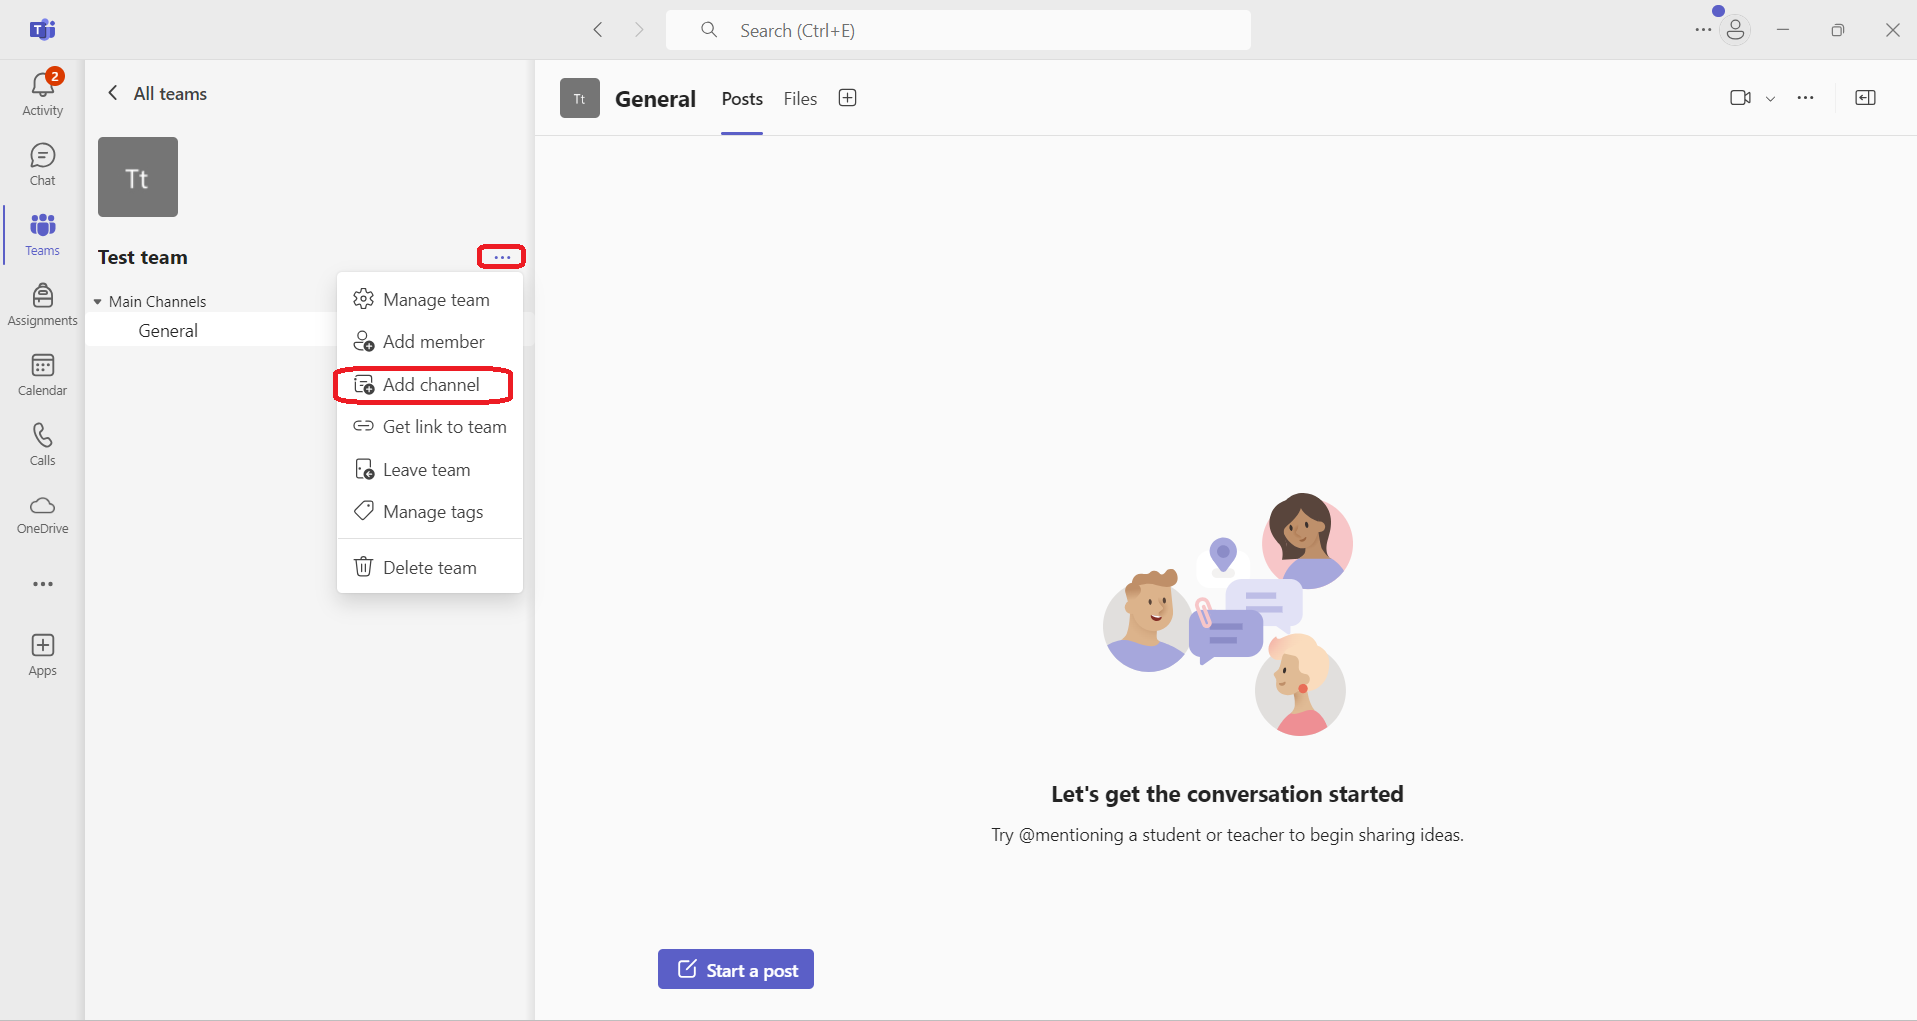Click the General channel avatar in header

click(x=579, y=98)
